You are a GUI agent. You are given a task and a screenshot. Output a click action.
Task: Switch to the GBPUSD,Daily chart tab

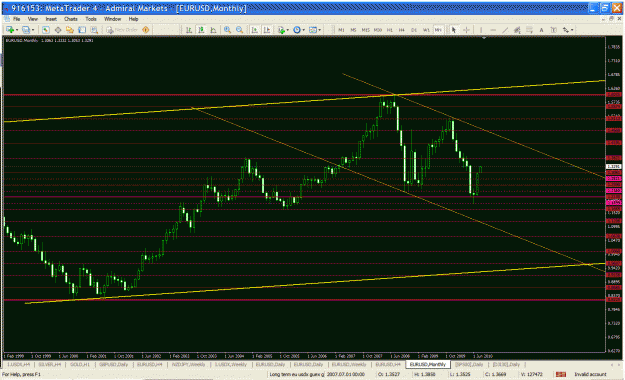click(x=113, y=364)
